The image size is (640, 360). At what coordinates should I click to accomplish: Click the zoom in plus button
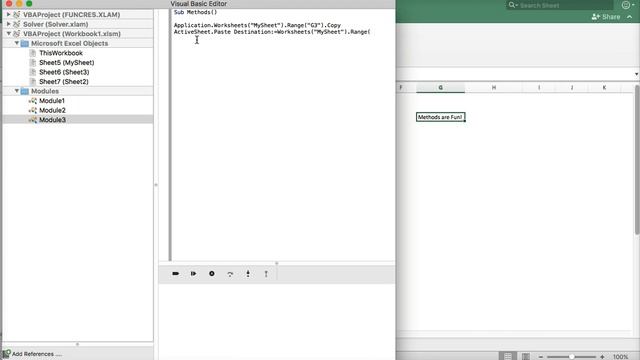[602, 357]
